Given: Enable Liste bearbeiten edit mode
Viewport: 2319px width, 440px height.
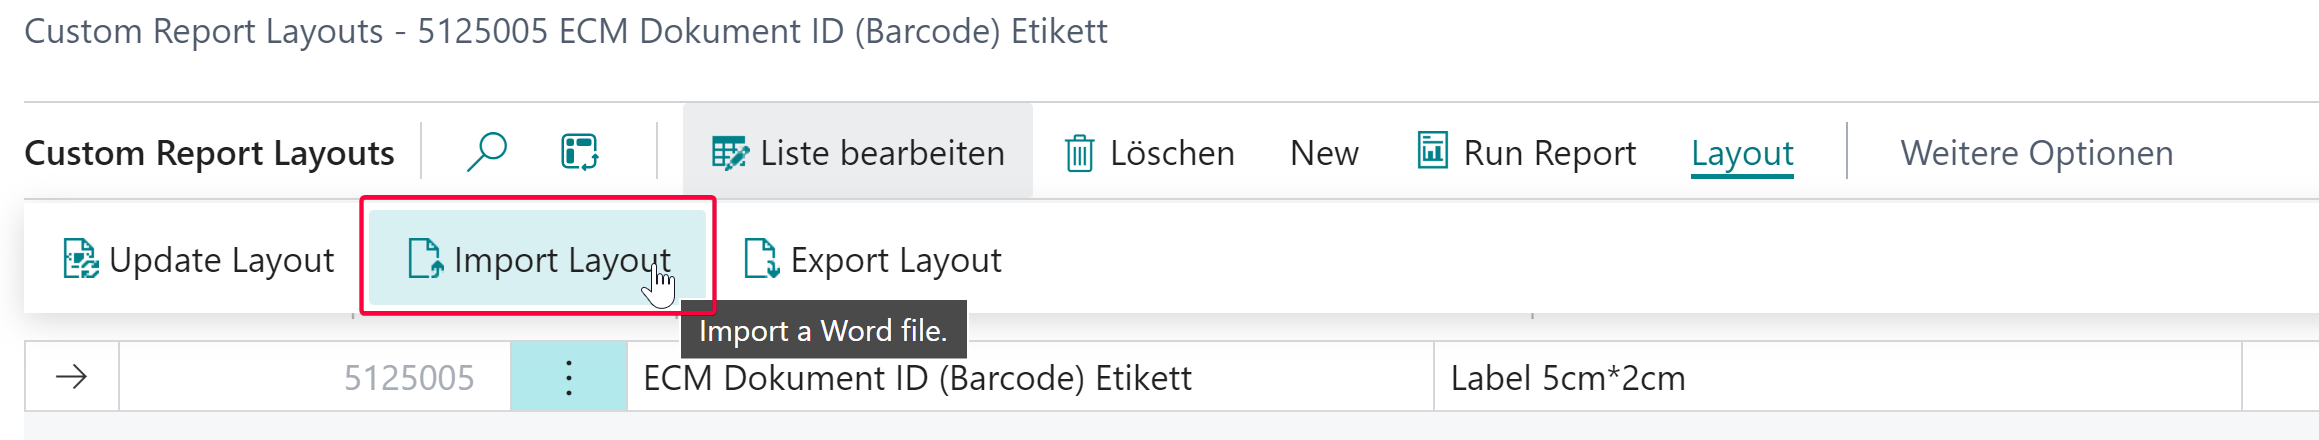Looking at the screenshot, I should click(x=857, y=152).
